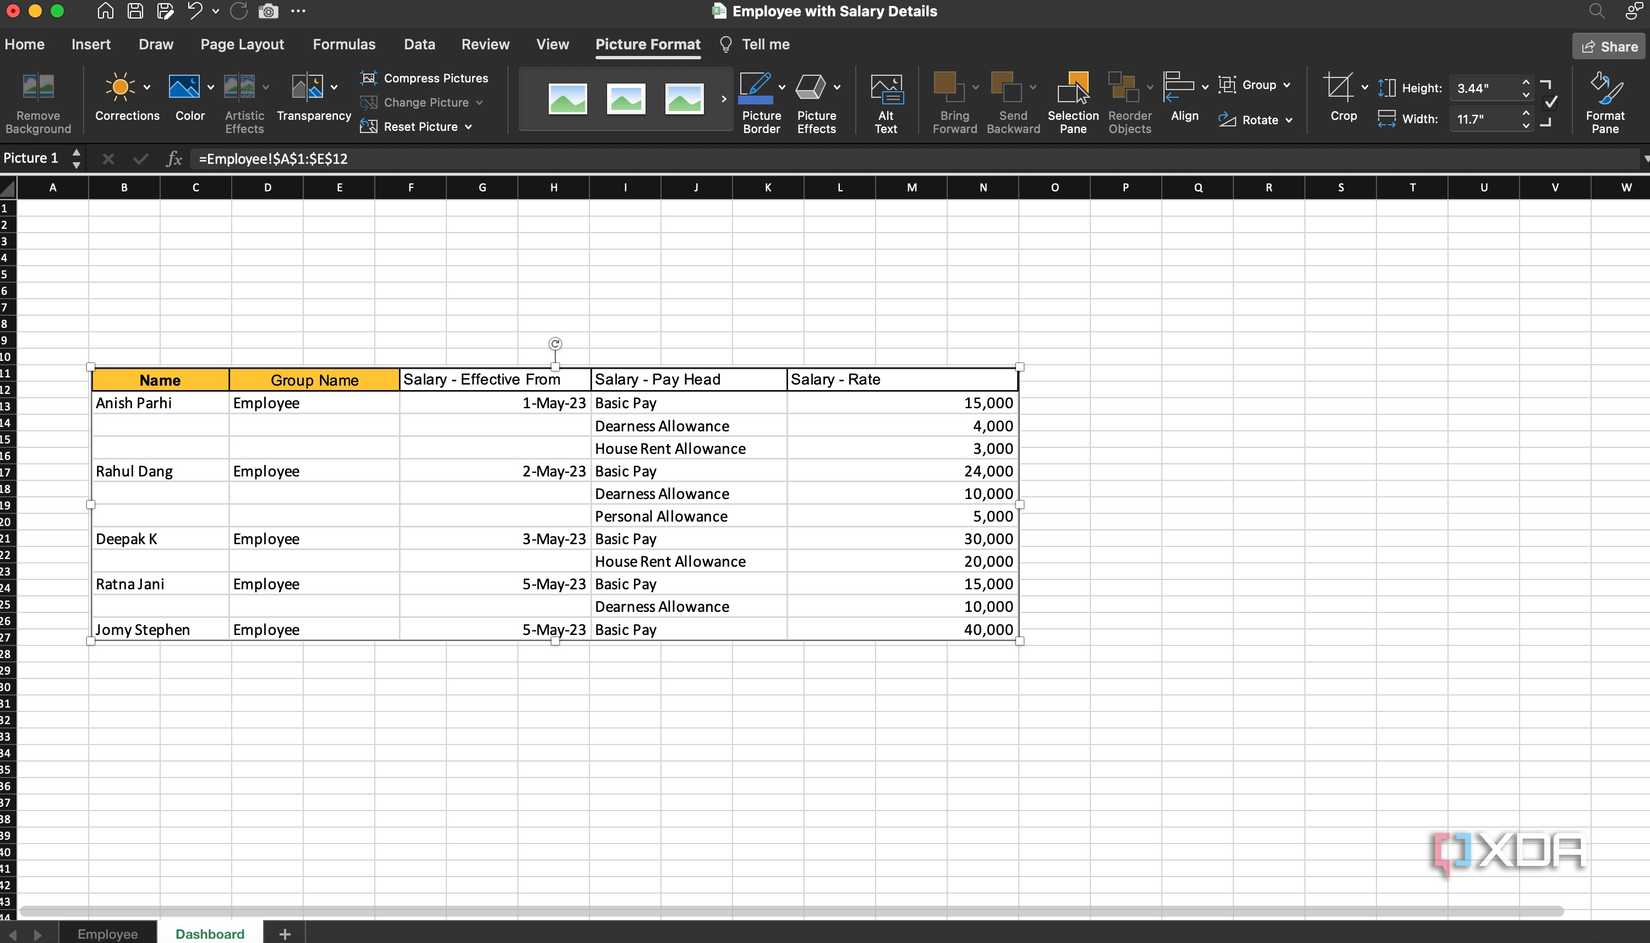
Task: Select the Compress Pictures tool
Action: click(426, 77)
